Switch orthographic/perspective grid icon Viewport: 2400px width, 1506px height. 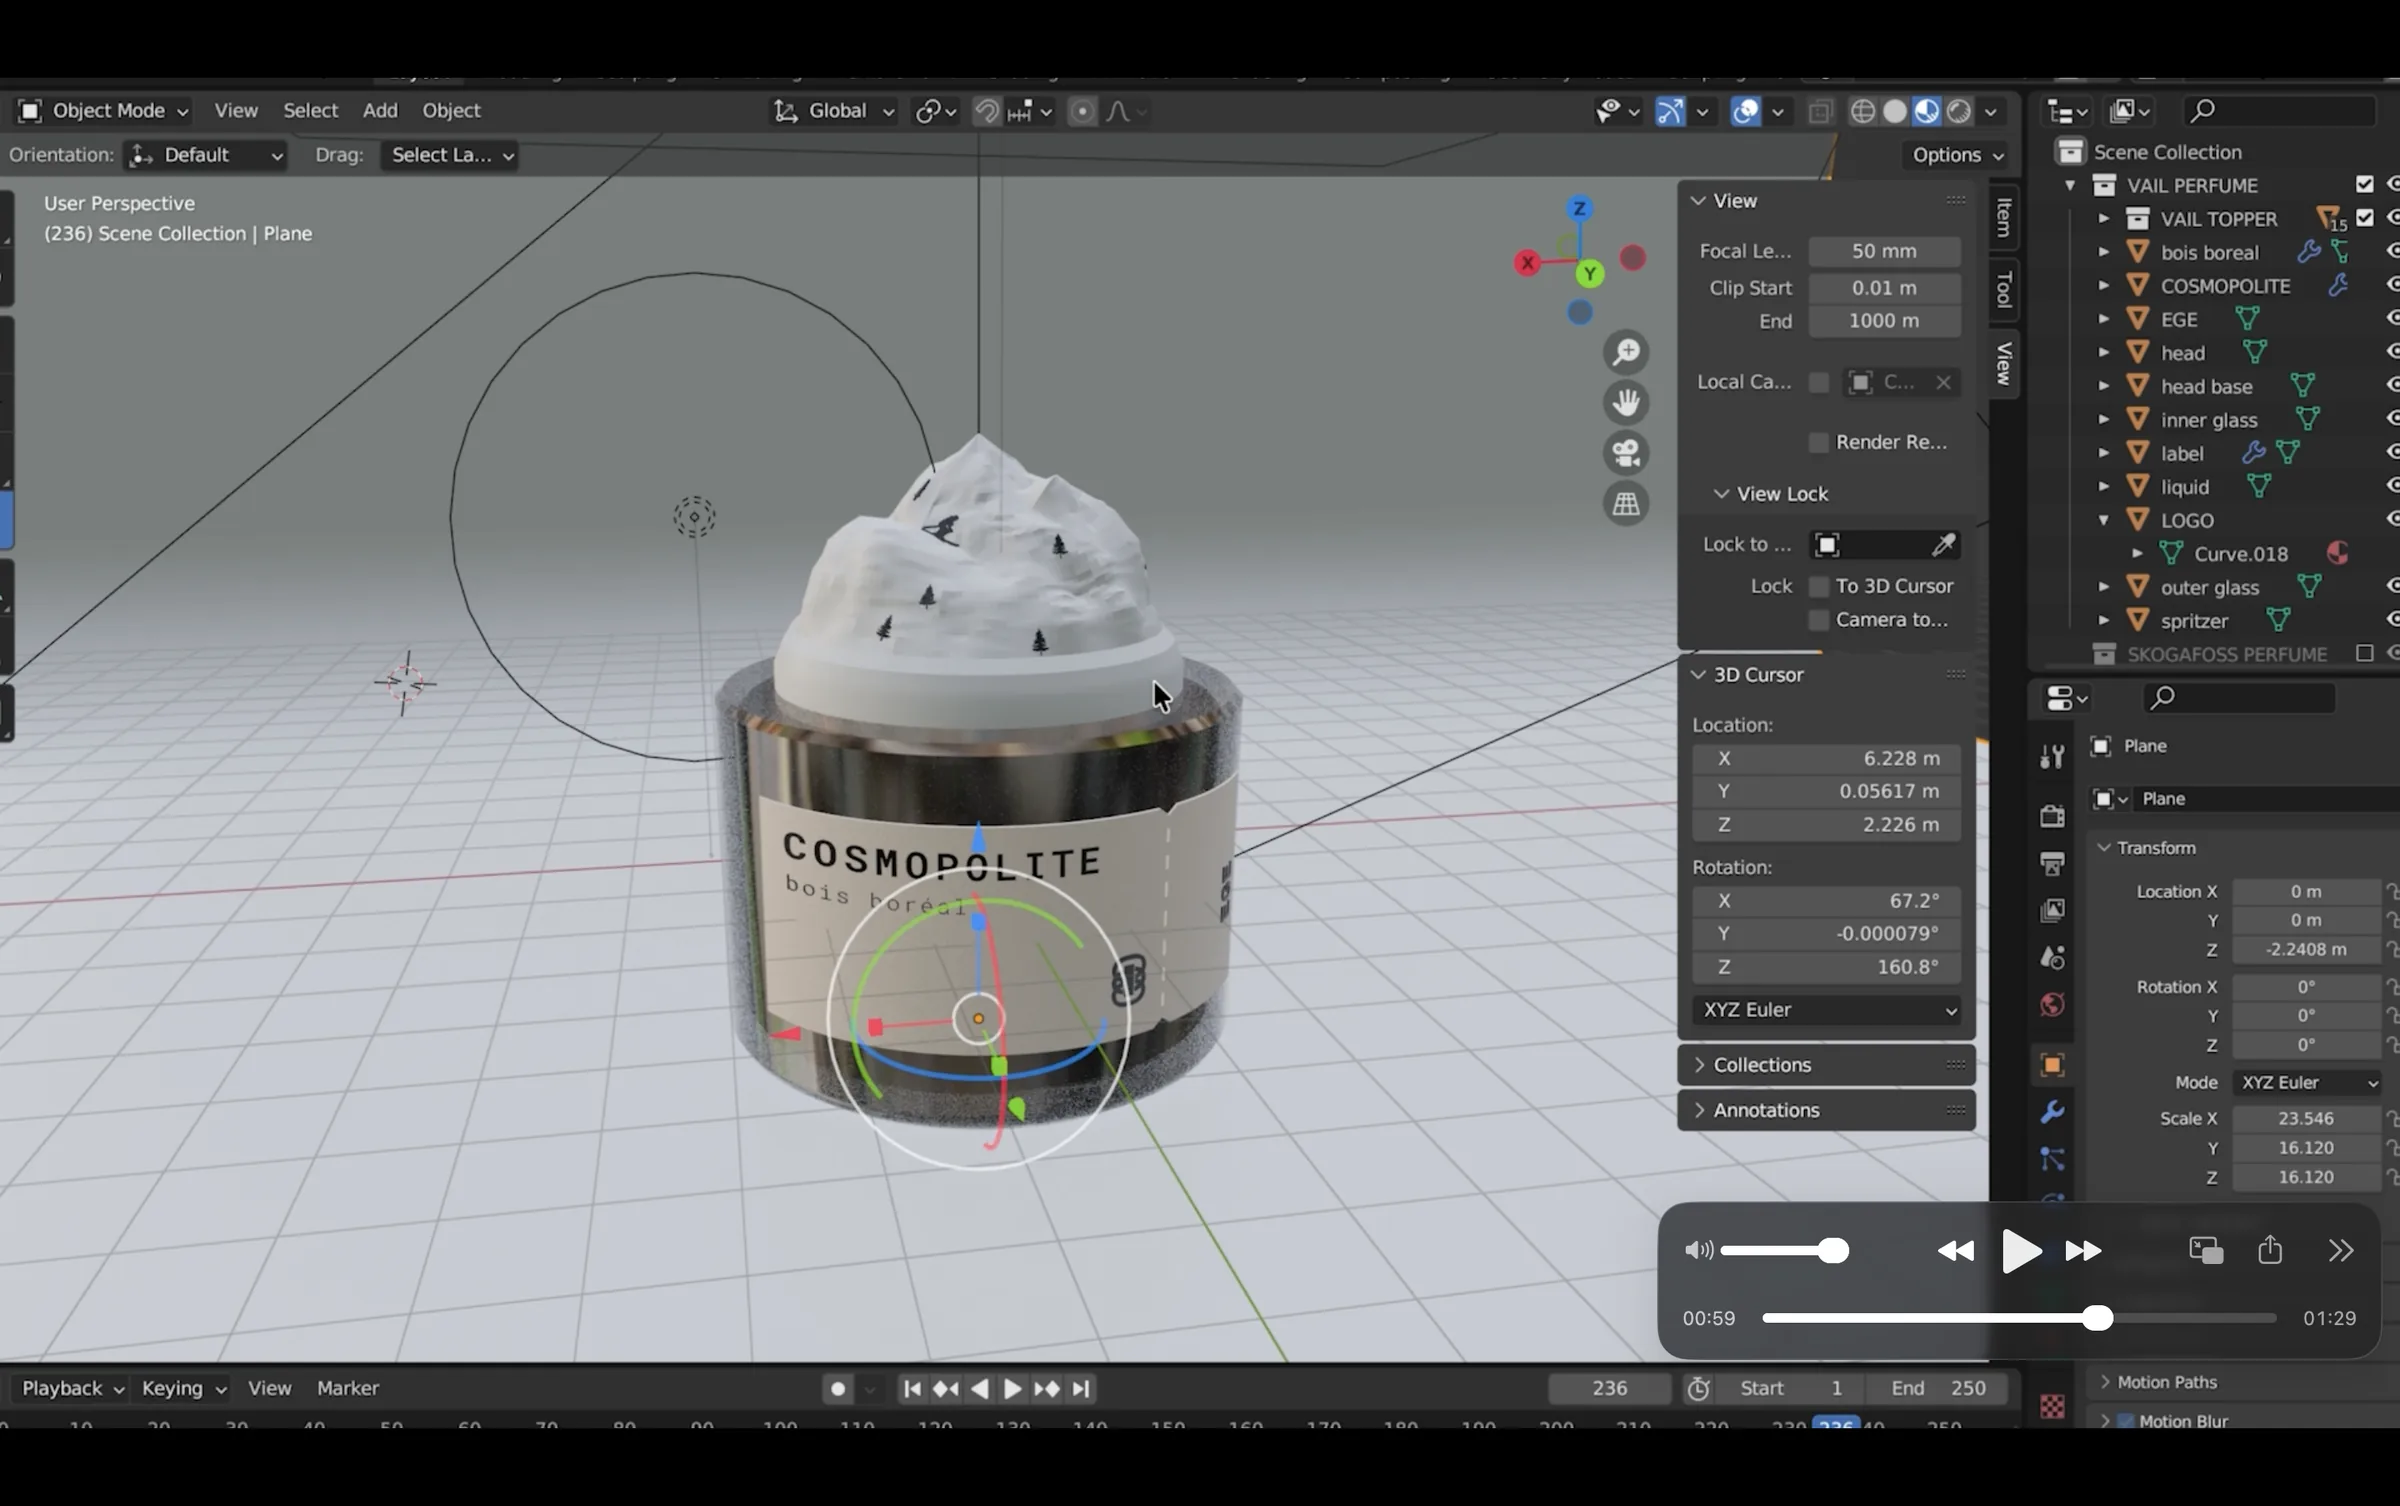pyautogui.click(x=1626, y=503)
